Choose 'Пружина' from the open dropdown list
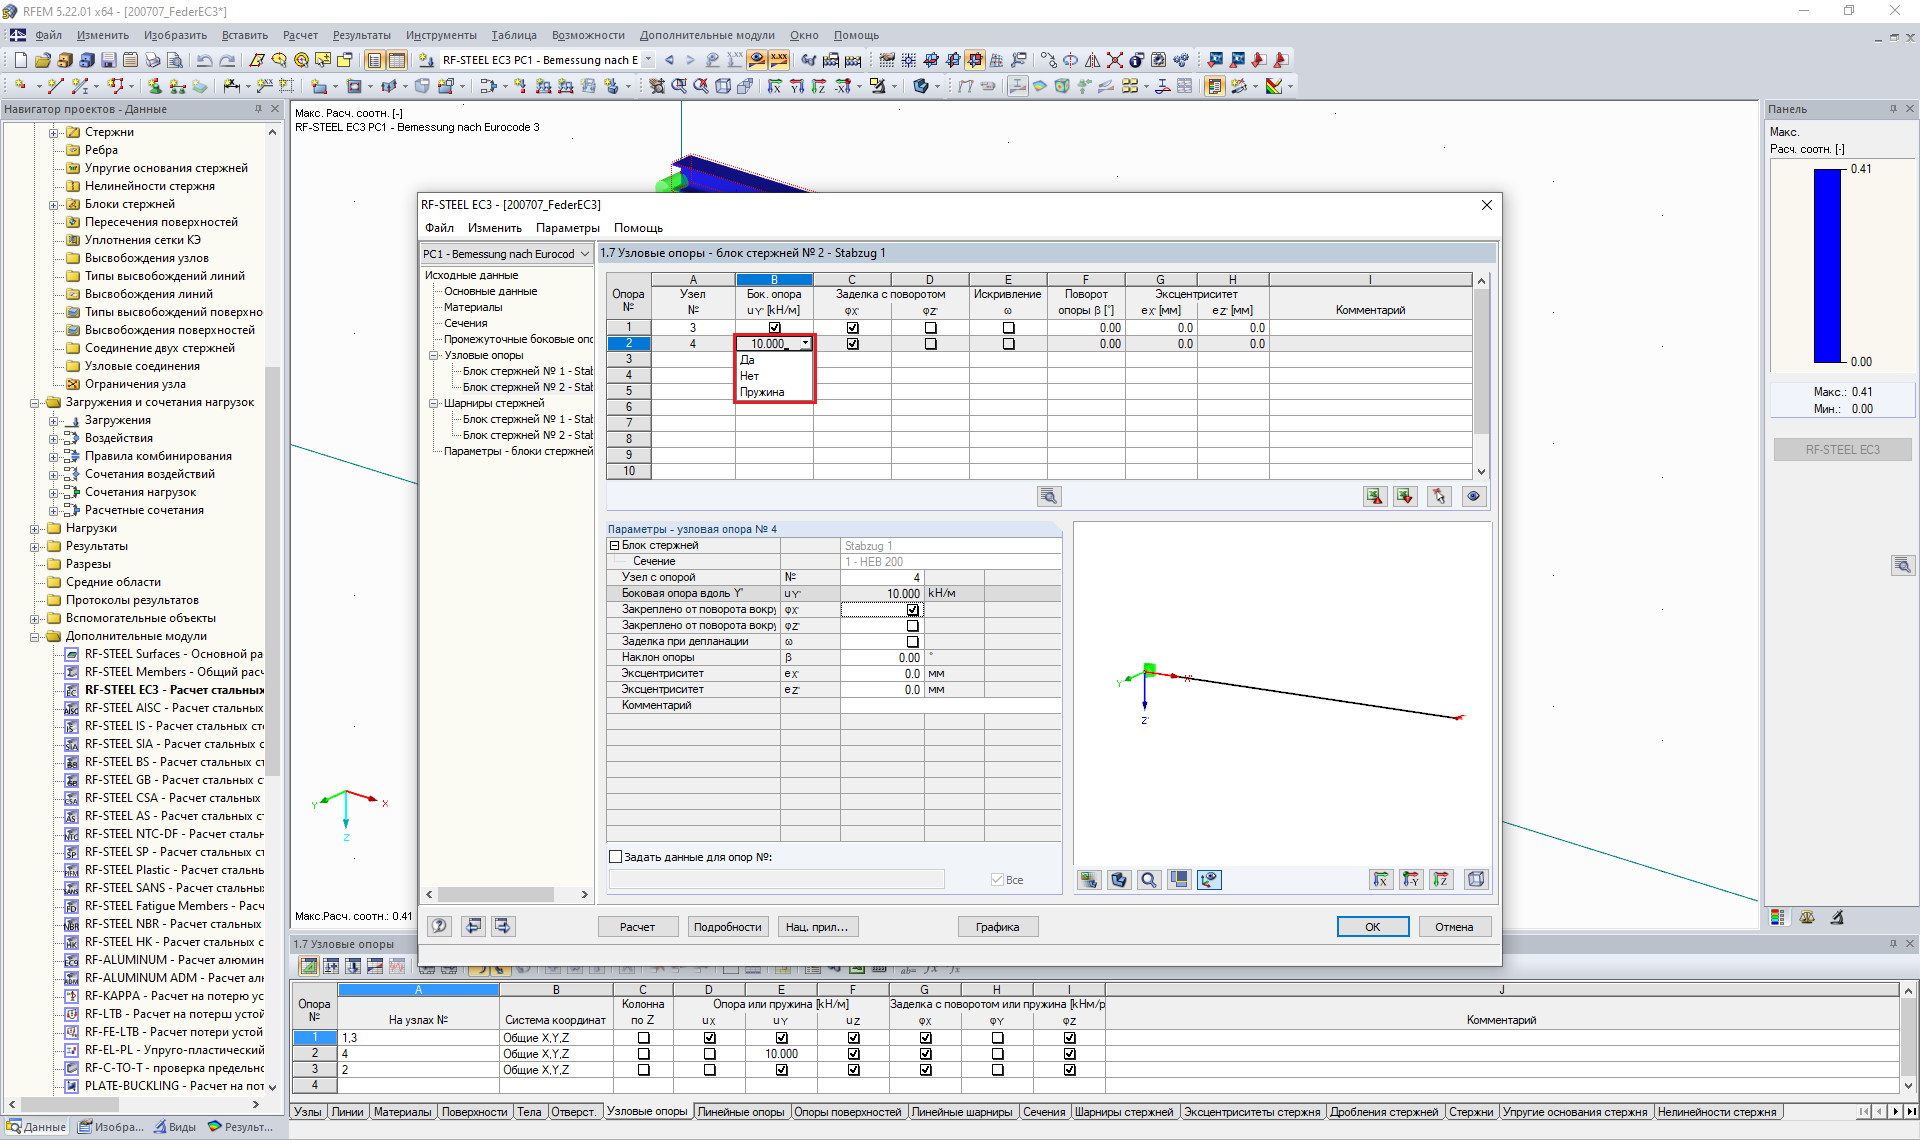The image size is (1920, 1140). pyautogui.click(x=762, y=392)
